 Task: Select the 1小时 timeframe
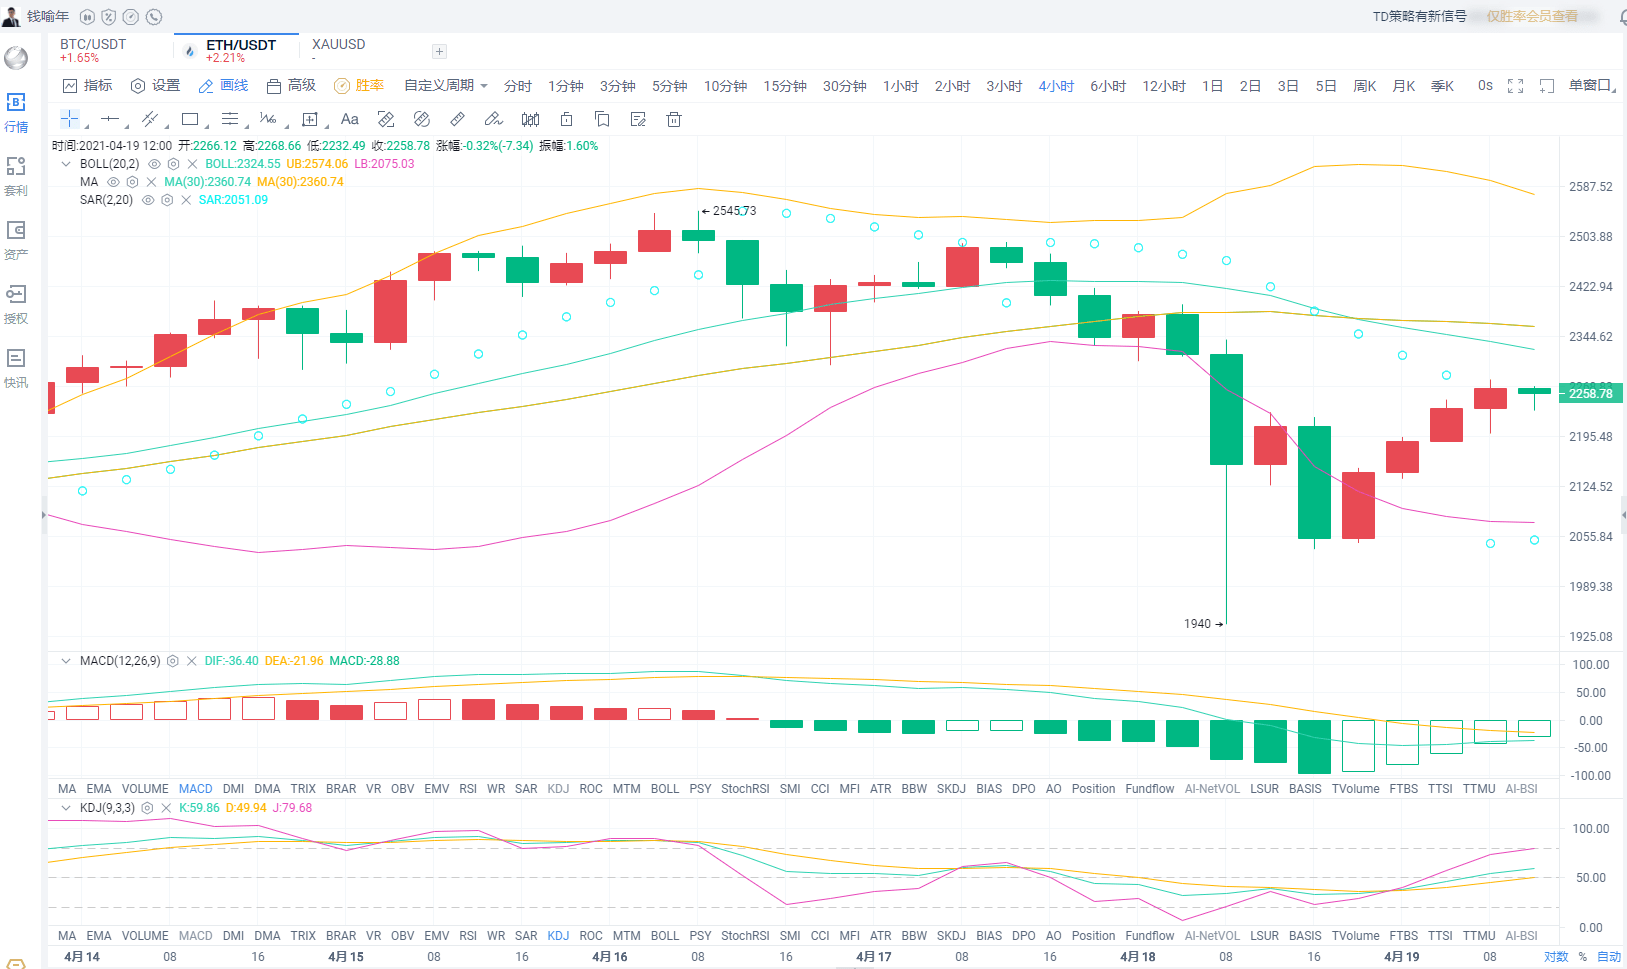point(900,86)
